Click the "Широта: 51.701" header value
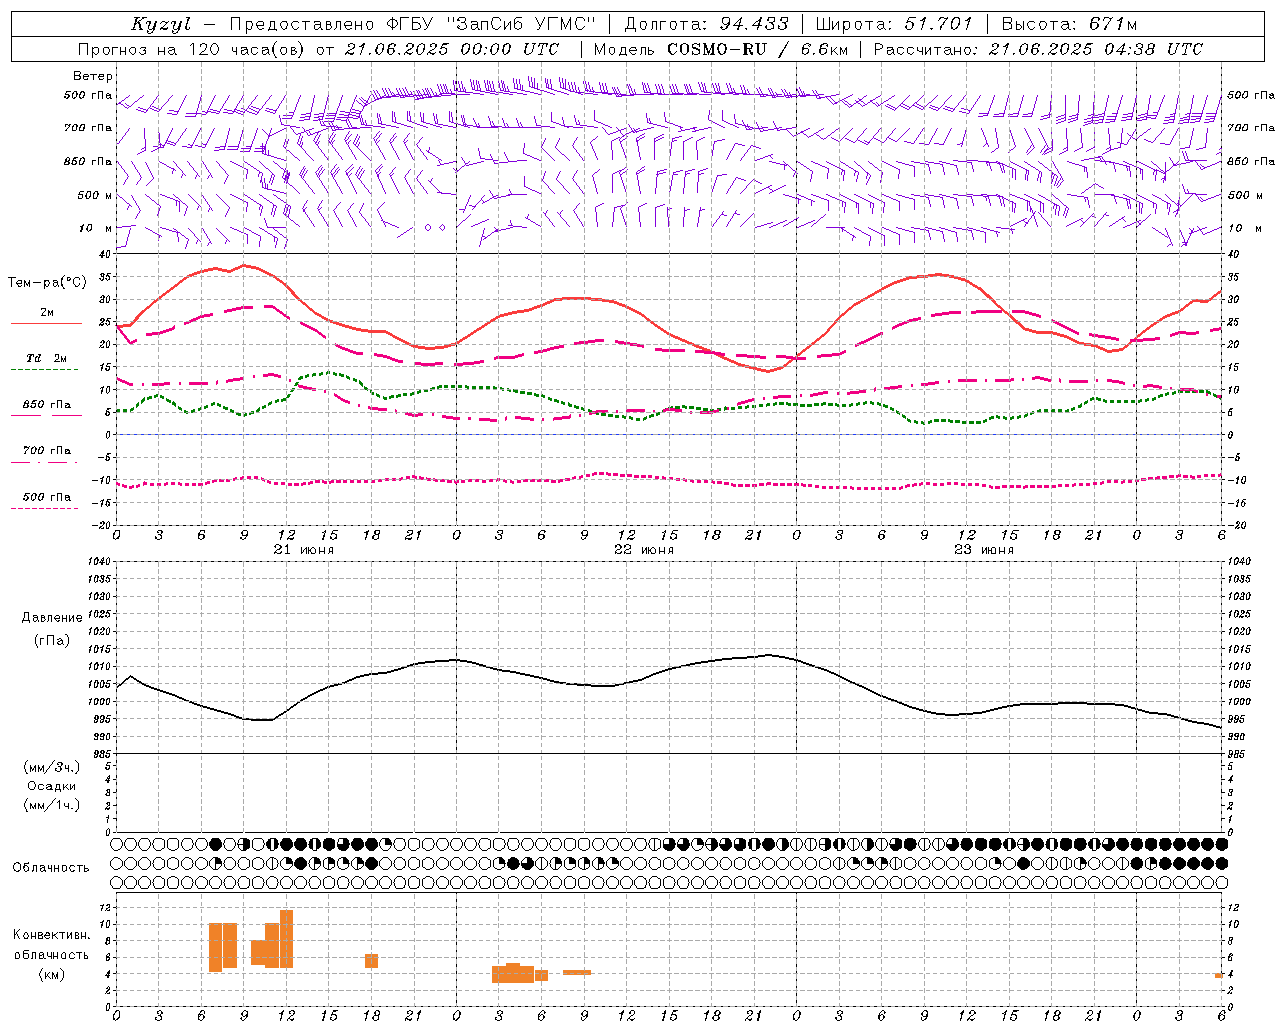1280x1024 pixels. point(894,24)
